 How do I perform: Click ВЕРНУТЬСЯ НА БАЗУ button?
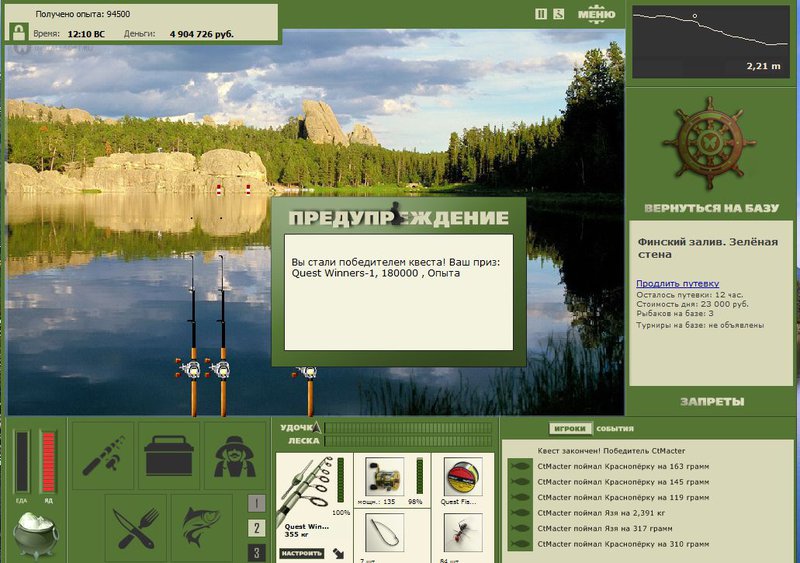711,208
